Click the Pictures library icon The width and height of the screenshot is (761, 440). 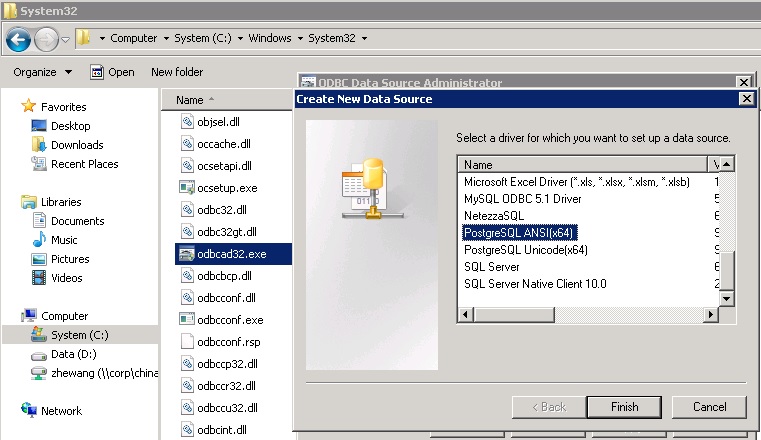tap(39, 259)
